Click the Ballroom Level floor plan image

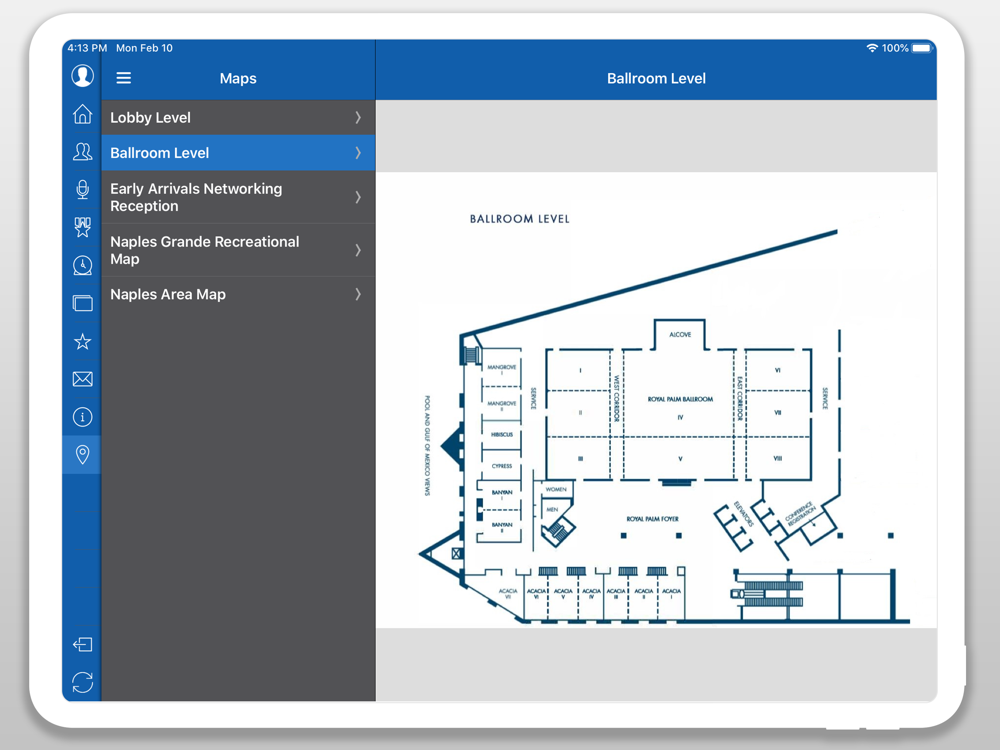[656, 400]
